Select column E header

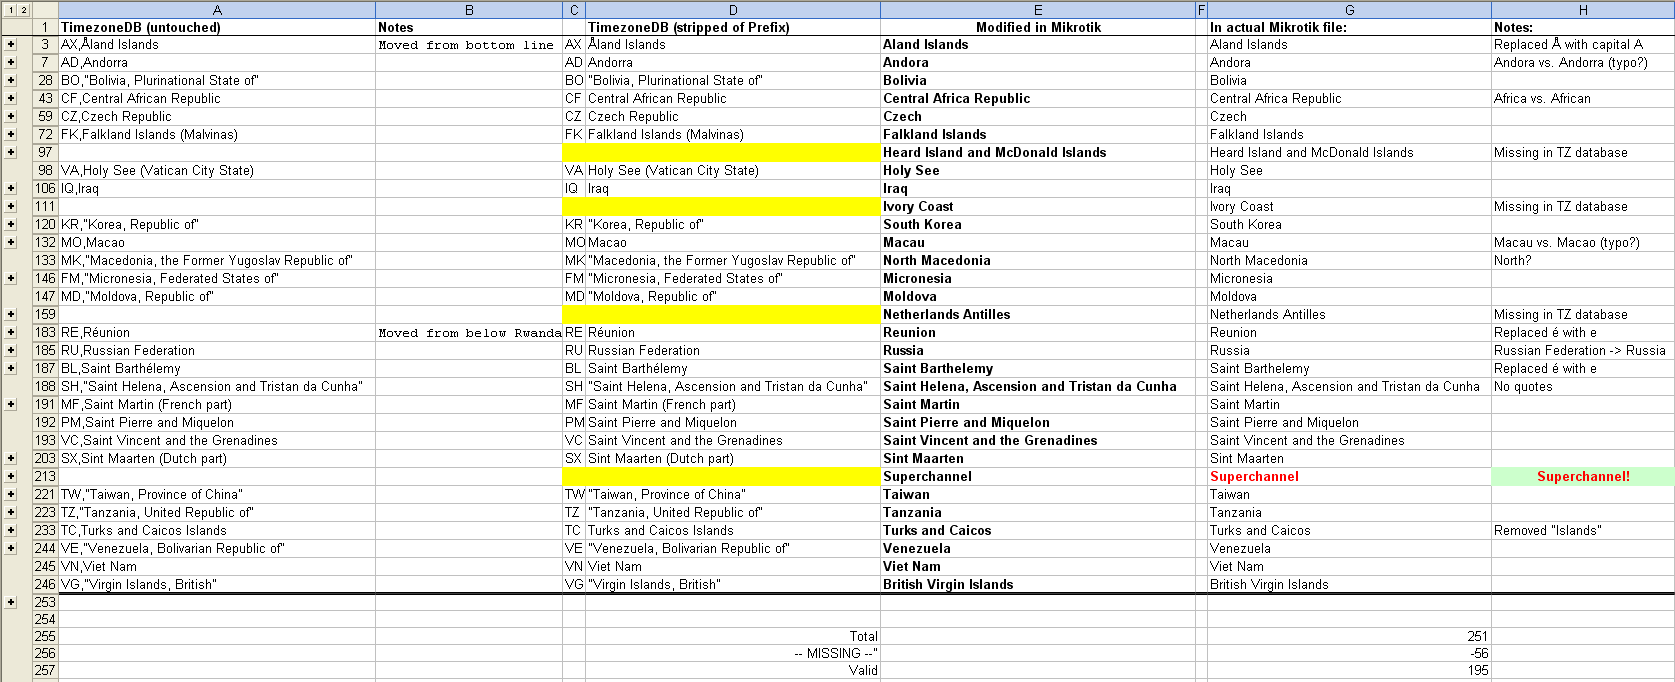pyautogui.click(x=1038, y=9)
